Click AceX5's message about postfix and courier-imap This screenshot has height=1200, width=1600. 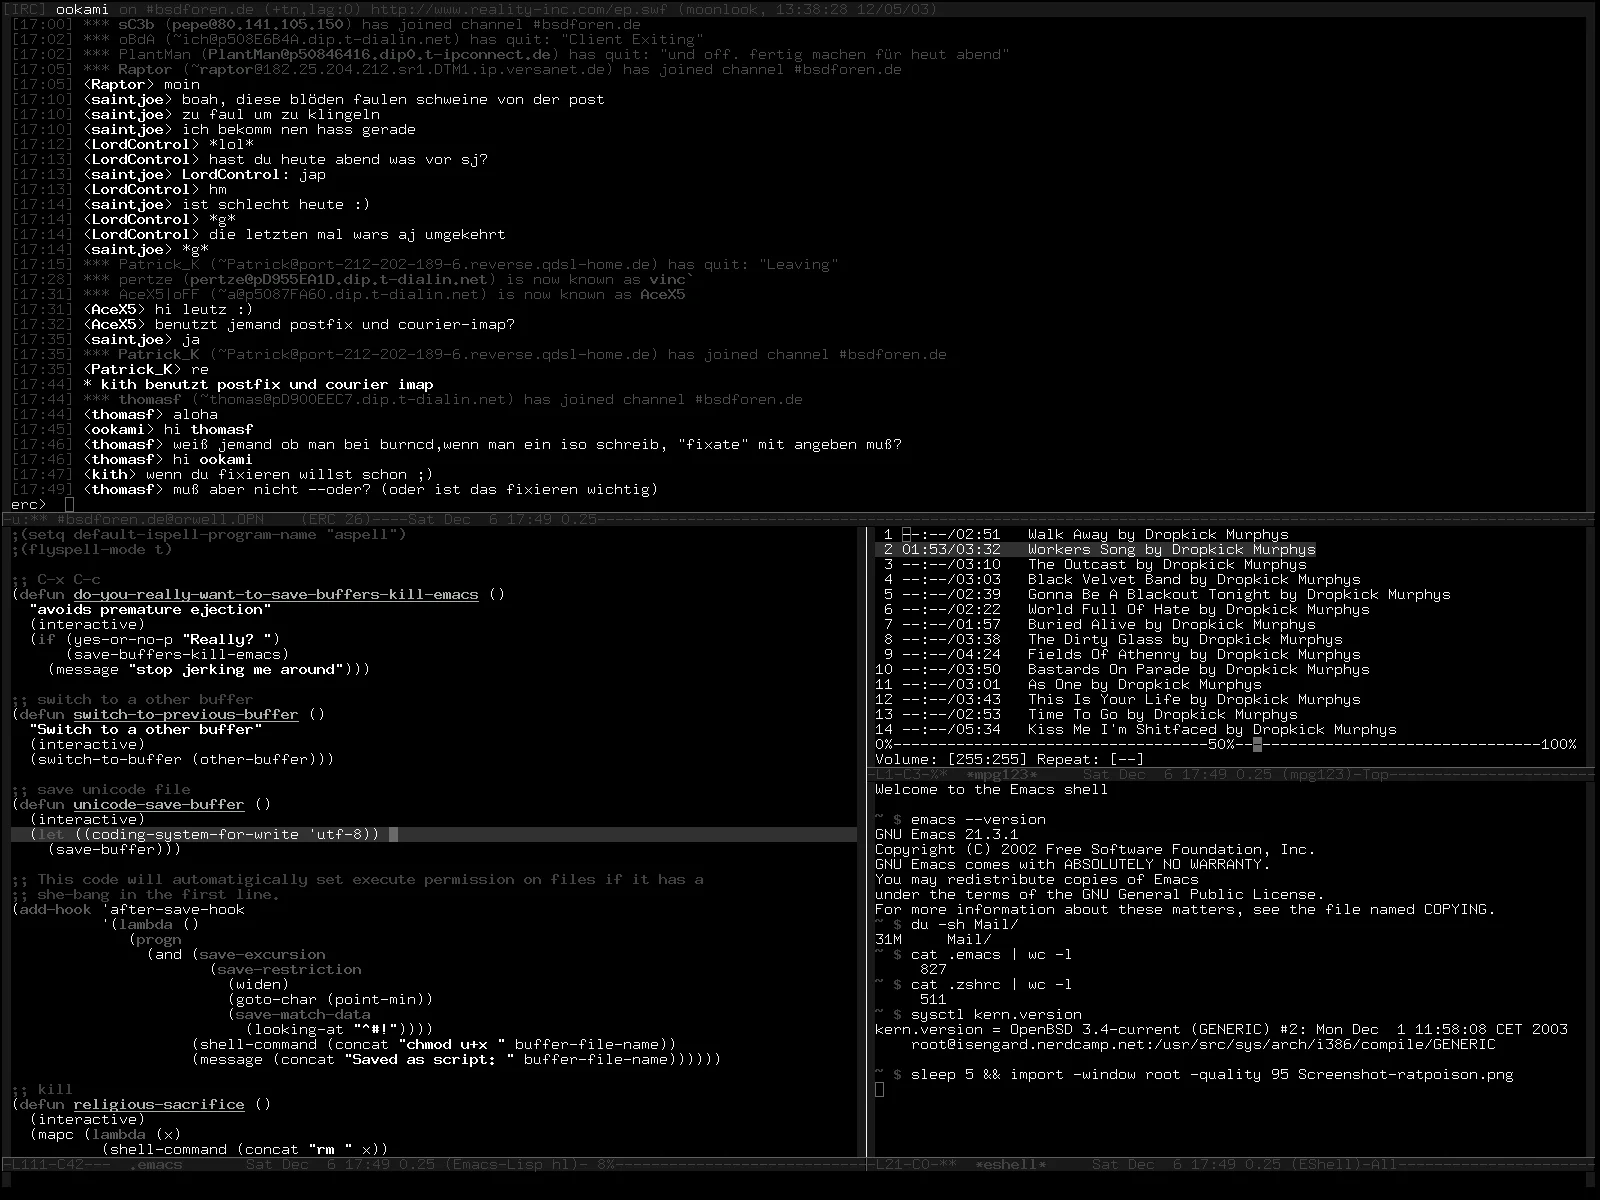(300, 324)
